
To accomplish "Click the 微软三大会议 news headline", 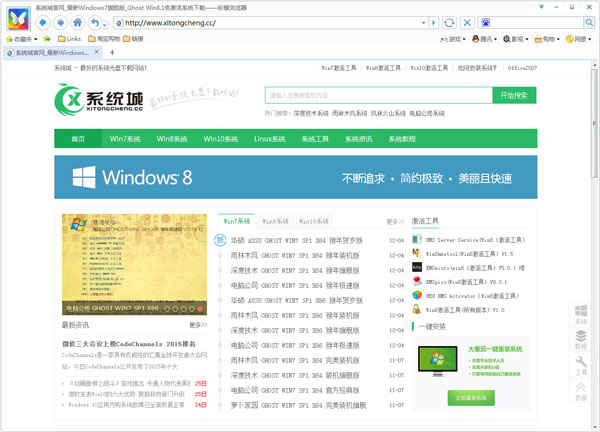I will pyautogui.click(x=129, y=344).
